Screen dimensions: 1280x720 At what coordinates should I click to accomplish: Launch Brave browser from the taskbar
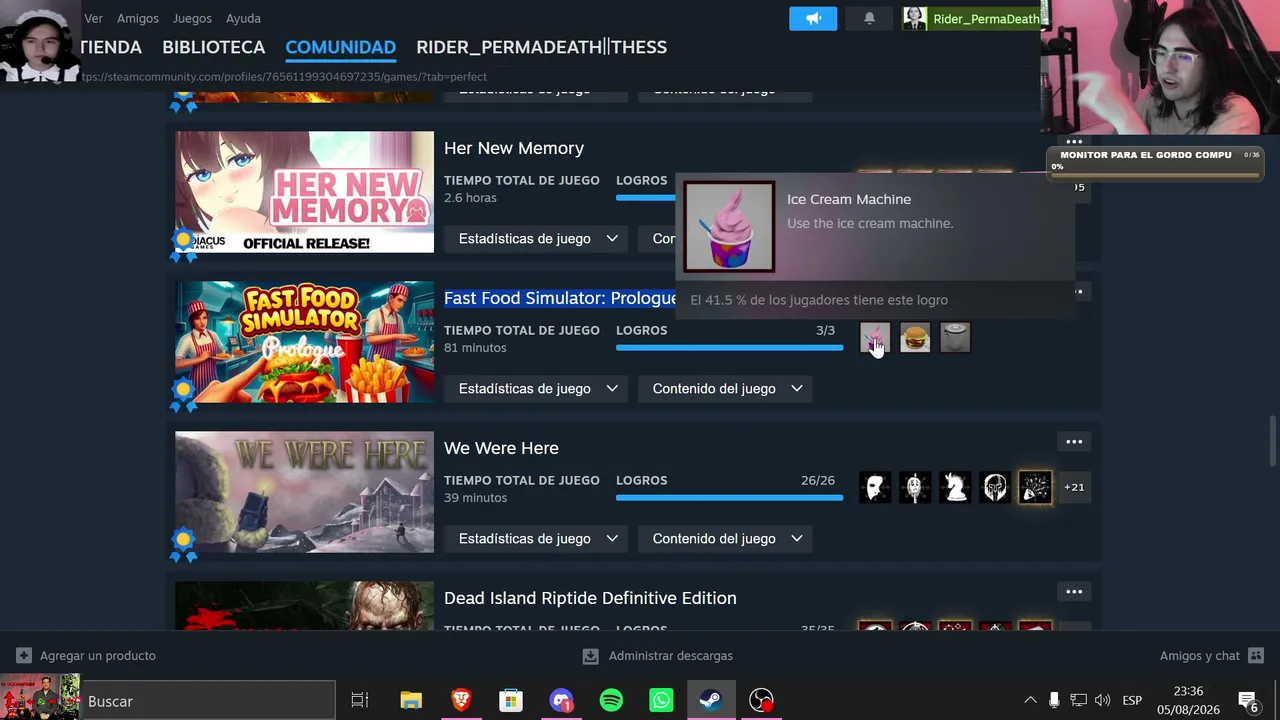(x=461, y=701)
